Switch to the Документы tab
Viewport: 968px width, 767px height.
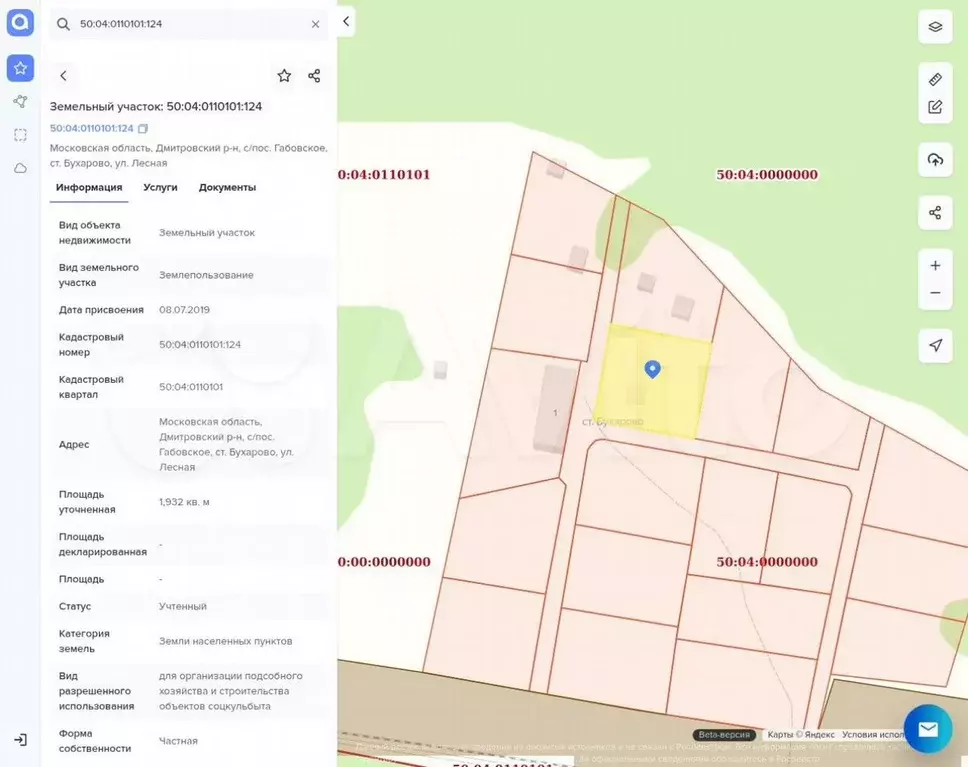(227, 188)
